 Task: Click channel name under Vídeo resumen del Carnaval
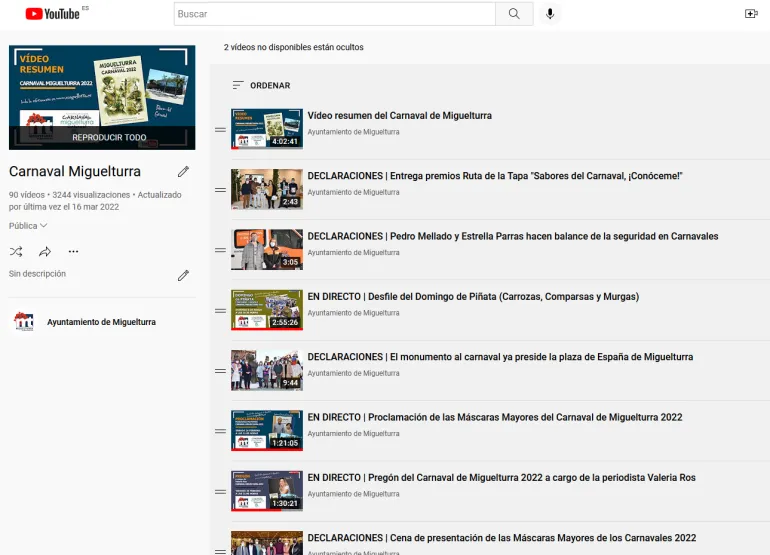pos(354,132)
